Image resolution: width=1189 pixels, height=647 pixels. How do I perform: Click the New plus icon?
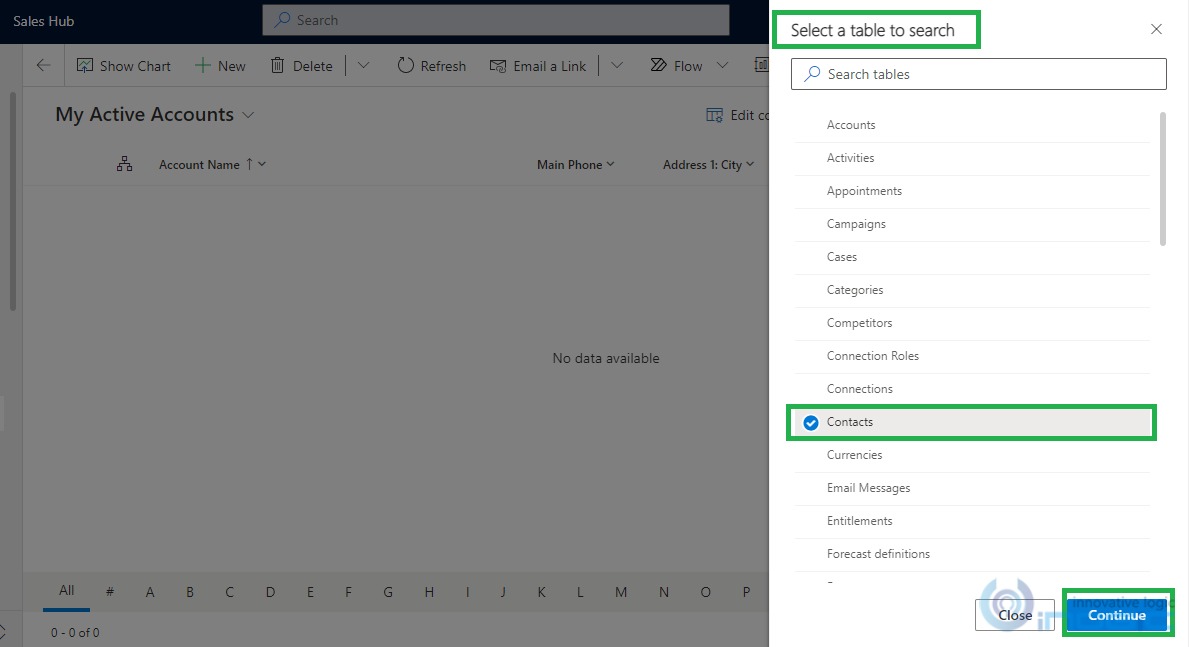[203, 66]
